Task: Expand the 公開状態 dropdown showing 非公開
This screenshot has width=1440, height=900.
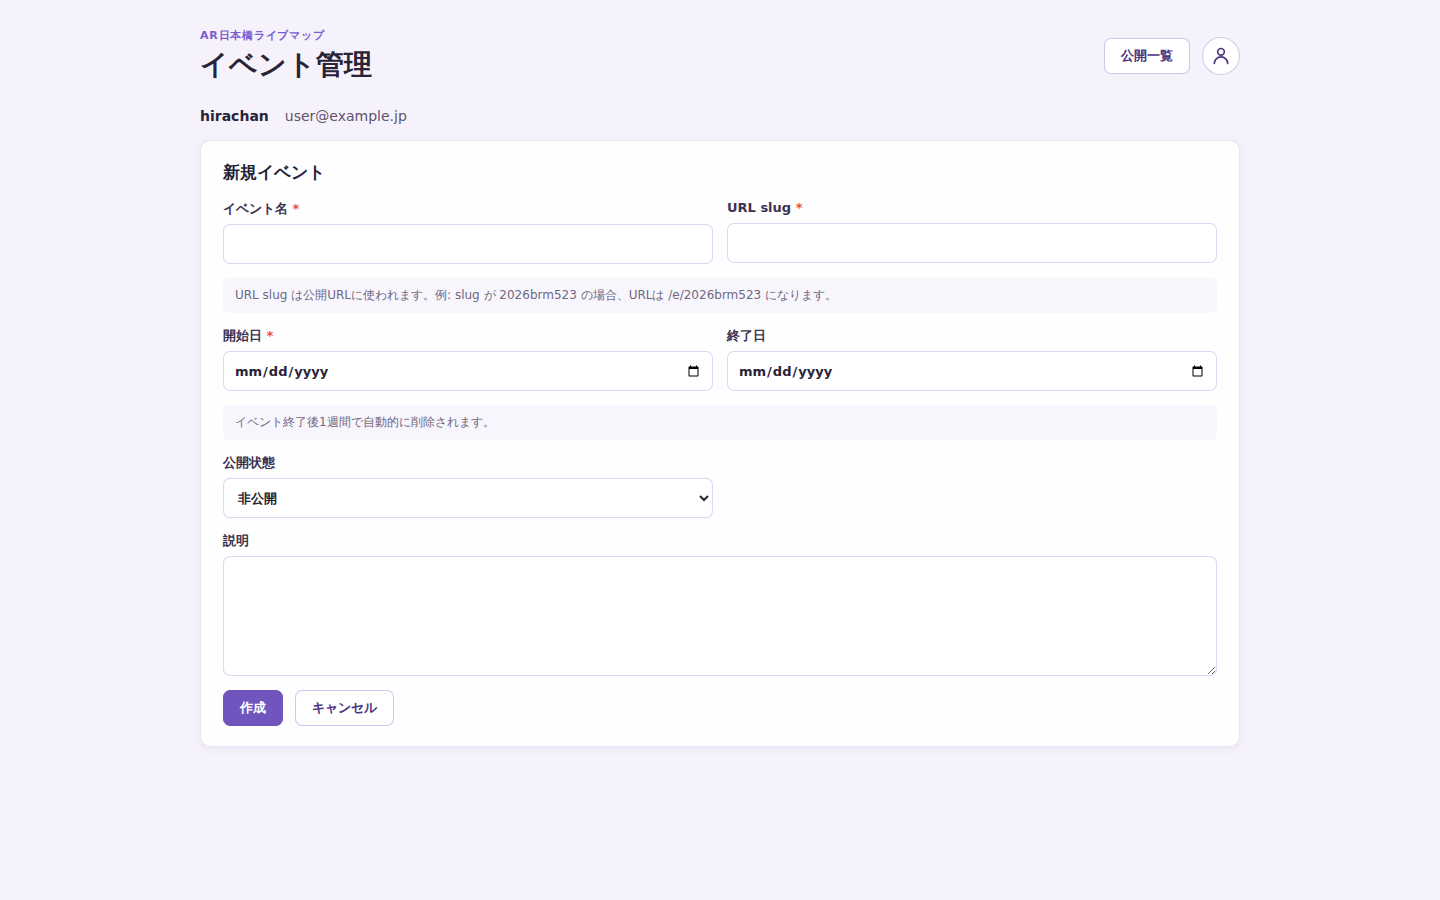Action: click(x=468, y=498)
